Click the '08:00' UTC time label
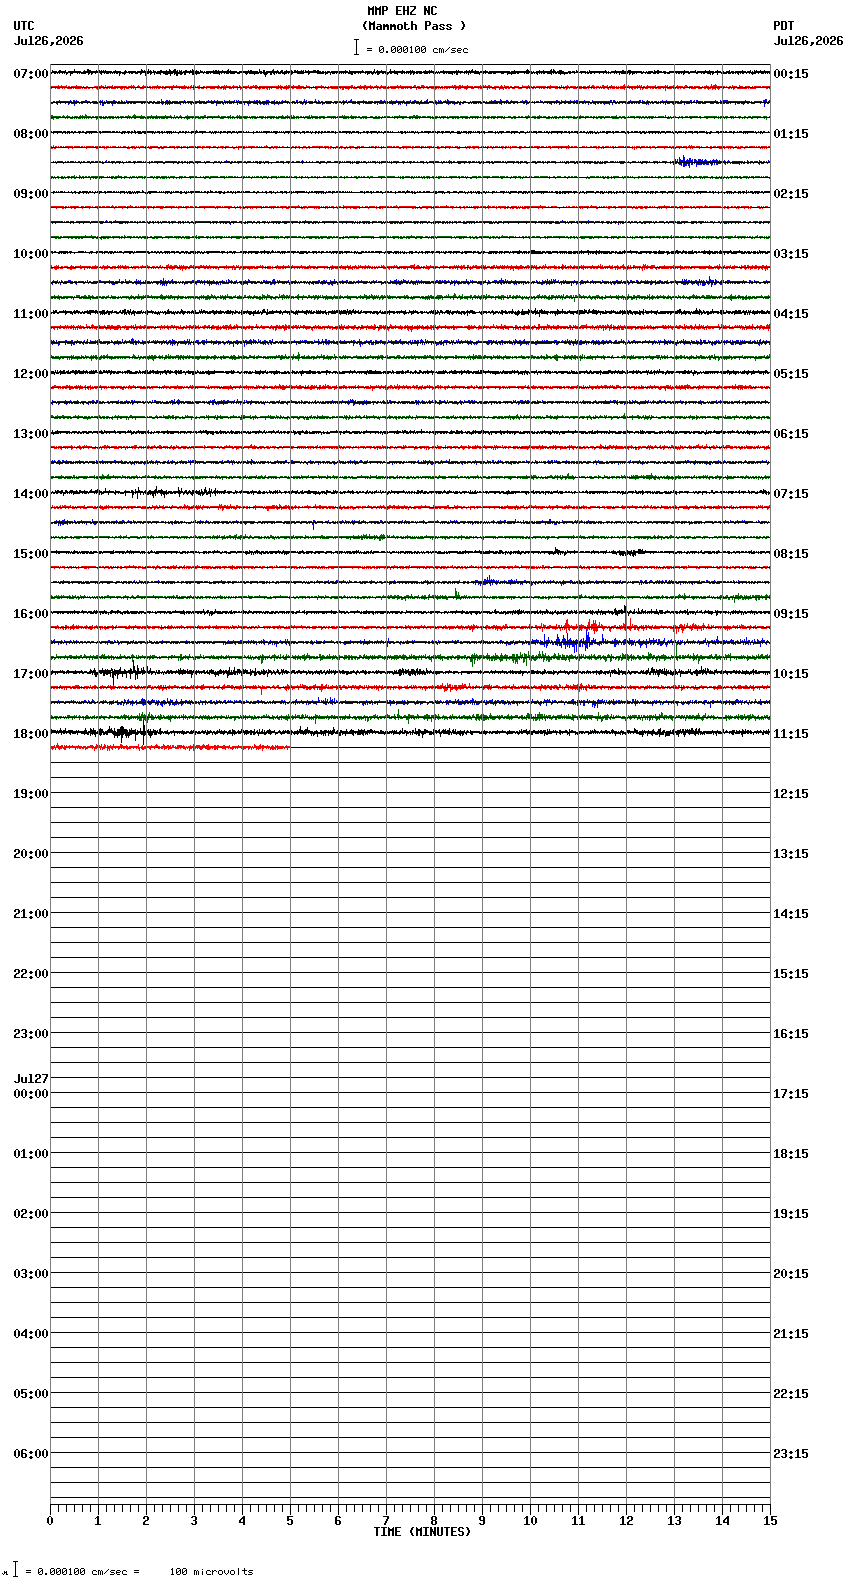The width and height of the screenshot is (850, 1584). point(31,134)
